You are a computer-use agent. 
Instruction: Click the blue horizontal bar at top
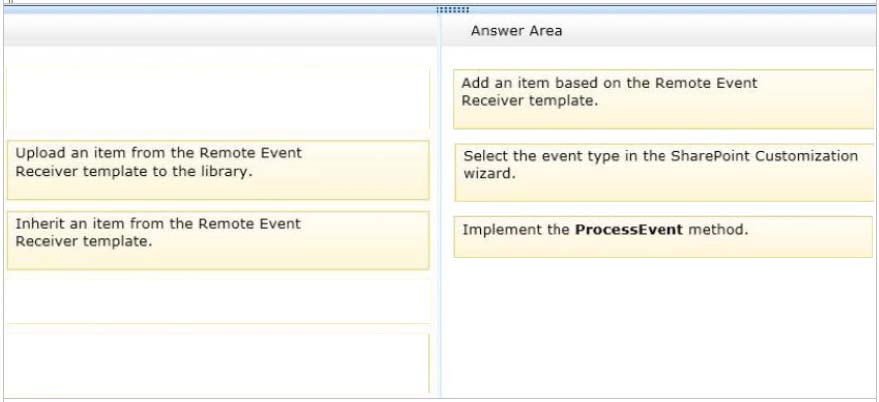440,10
